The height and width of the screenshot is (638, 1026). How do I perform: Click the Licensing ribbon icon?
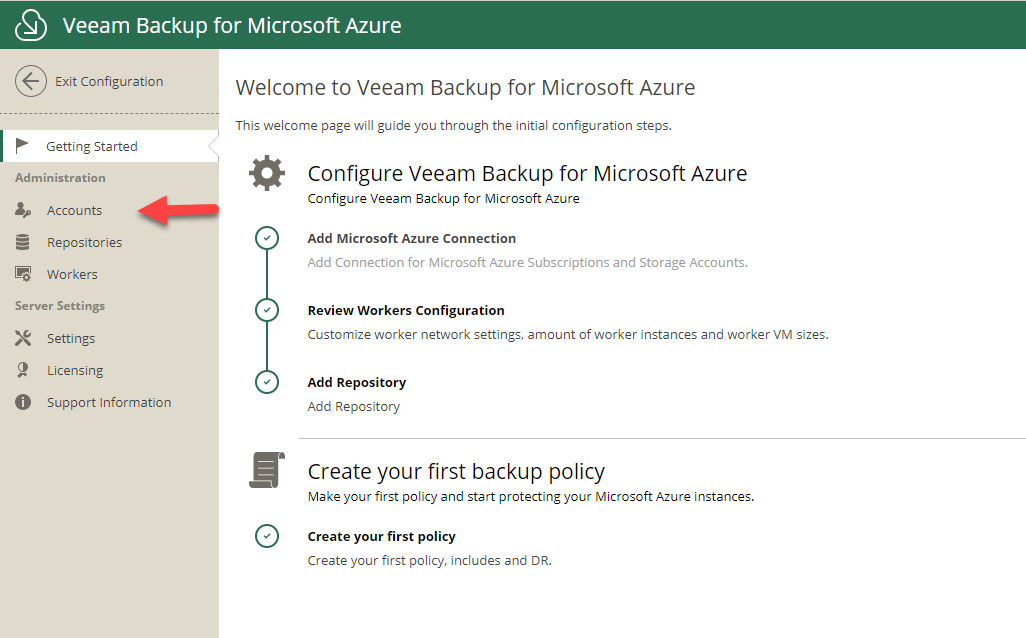click(22, 370)
